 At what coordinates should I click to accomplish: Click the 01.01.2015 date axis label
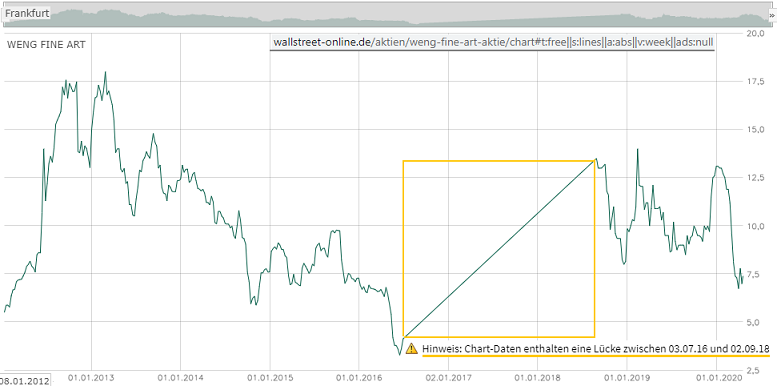click(x=270, y=379)
